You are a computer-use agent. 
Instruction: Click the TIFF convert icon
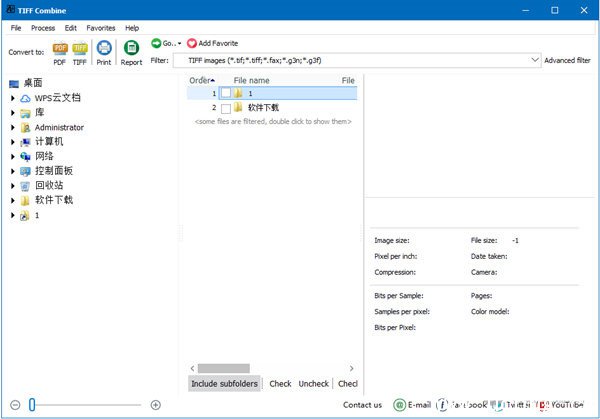[x=80, y=48]
